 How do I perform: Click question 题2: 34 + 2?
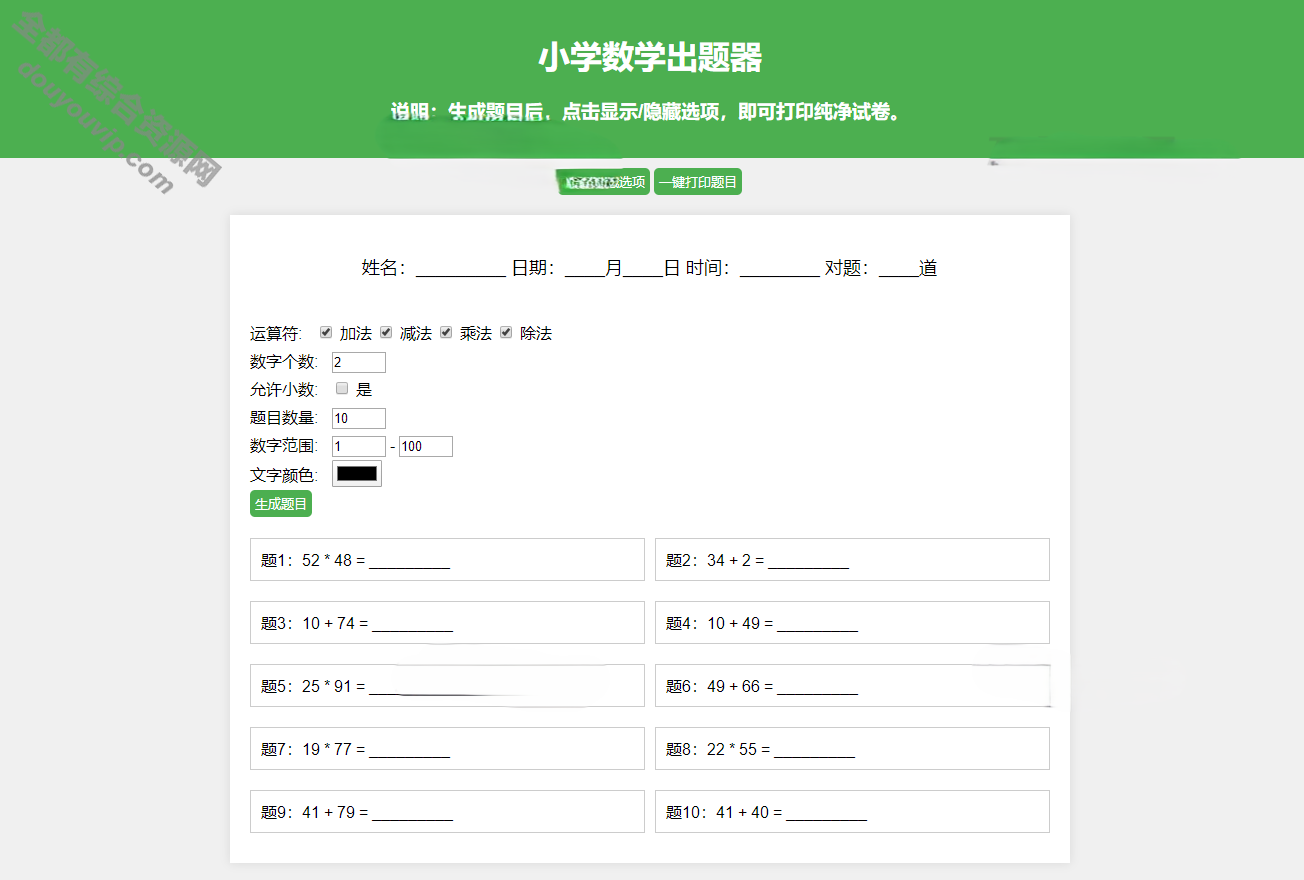tap(852, 559)
